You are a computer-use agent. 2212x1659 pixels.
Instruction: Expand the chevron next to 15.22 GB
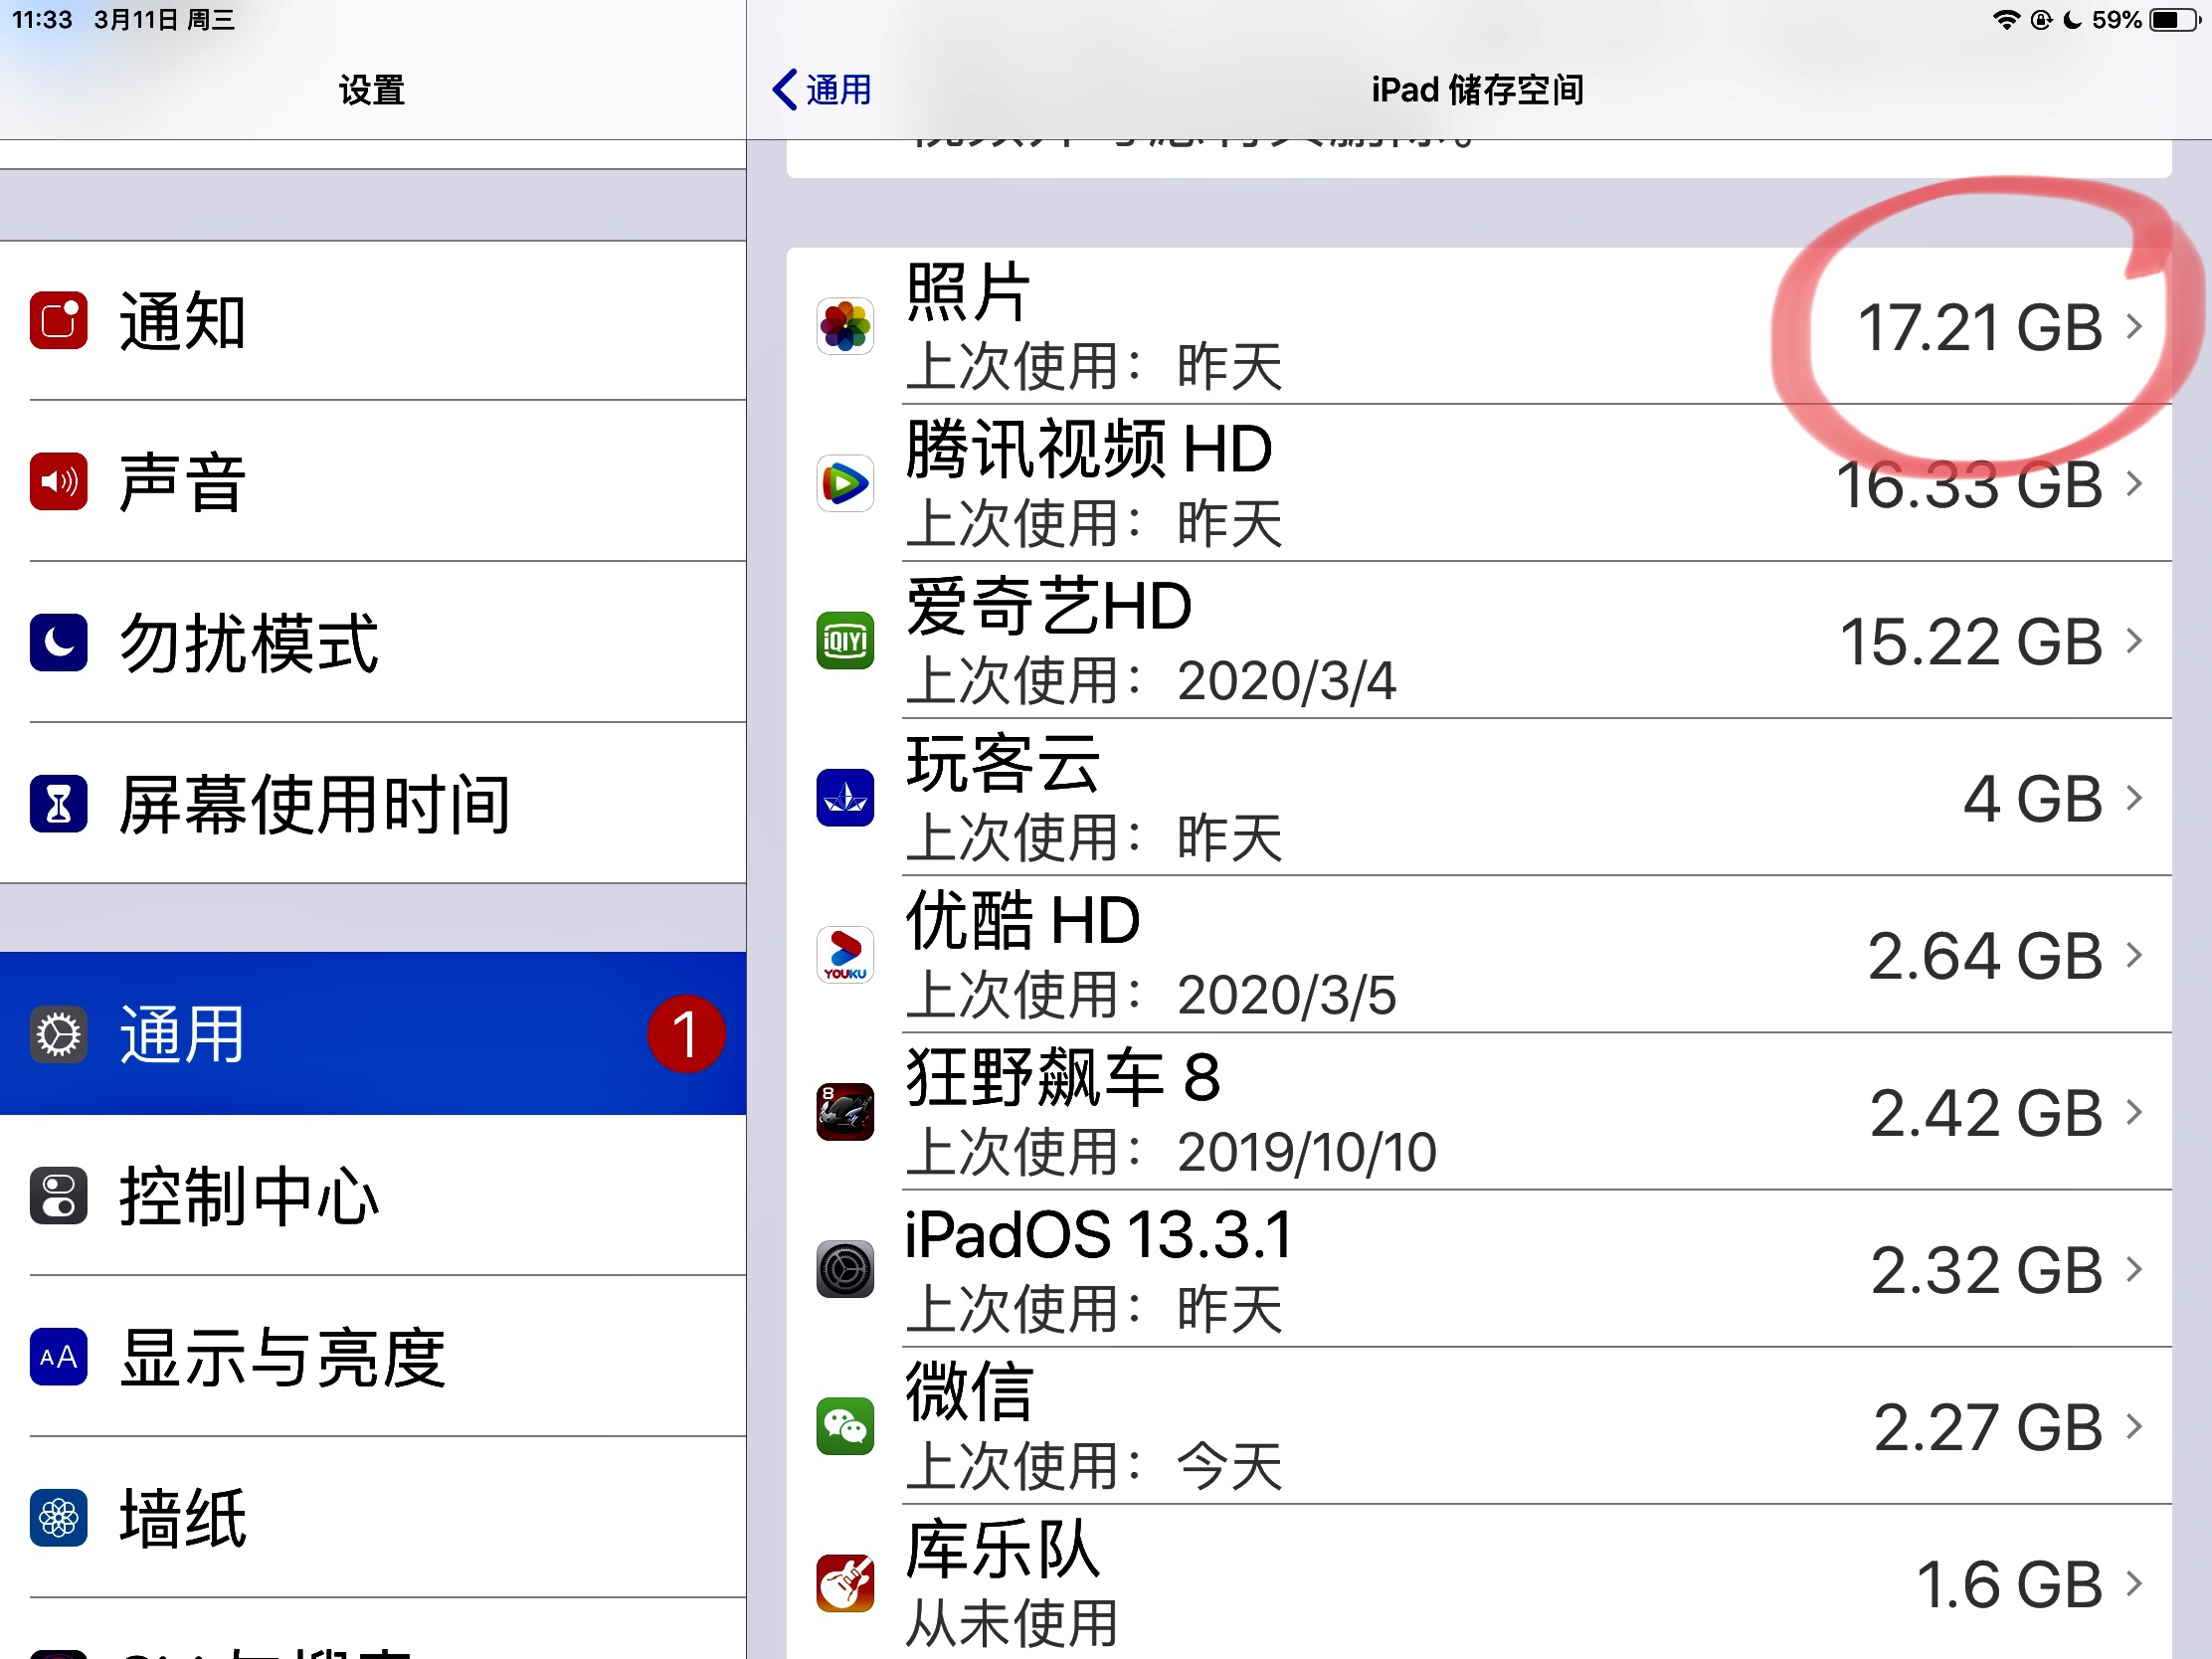2134,641
